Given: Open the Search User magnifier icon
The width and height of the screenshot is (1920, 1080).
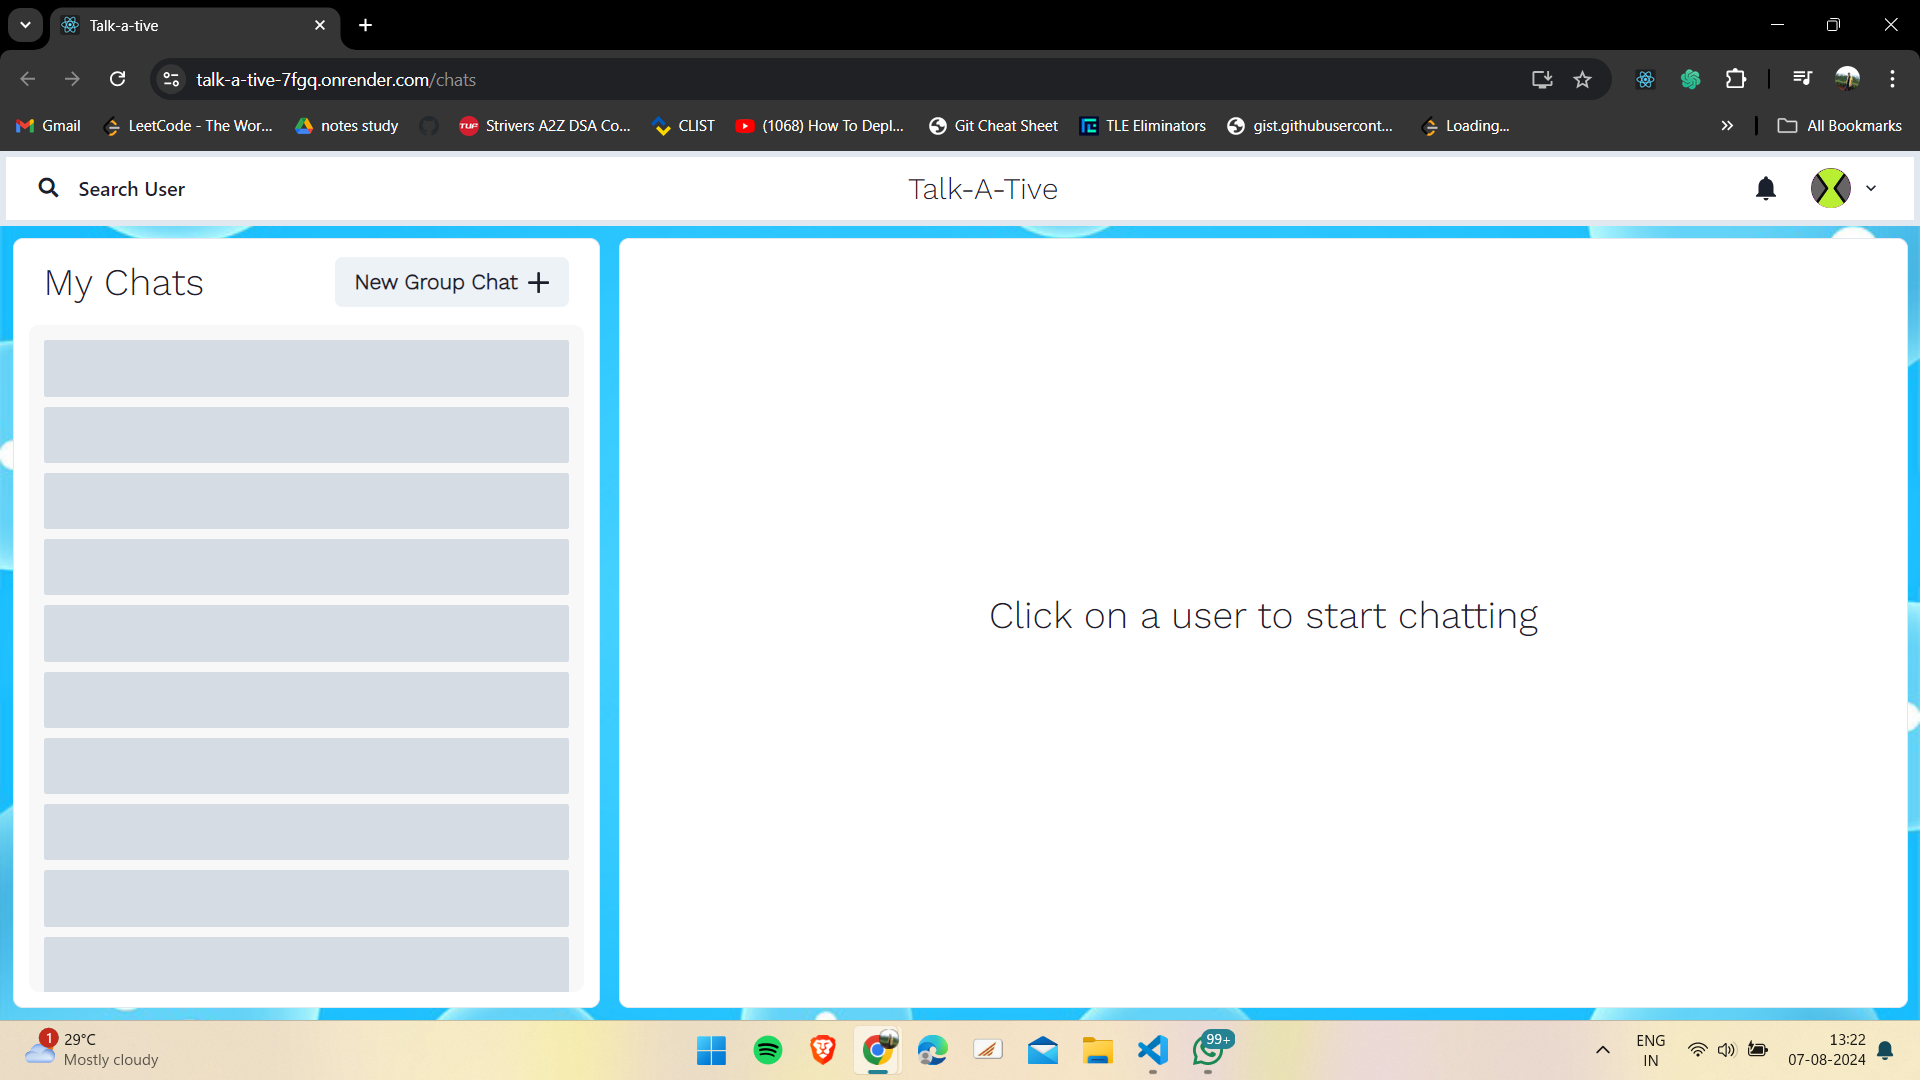Looking at the screenshot, I should coord(48,188).
